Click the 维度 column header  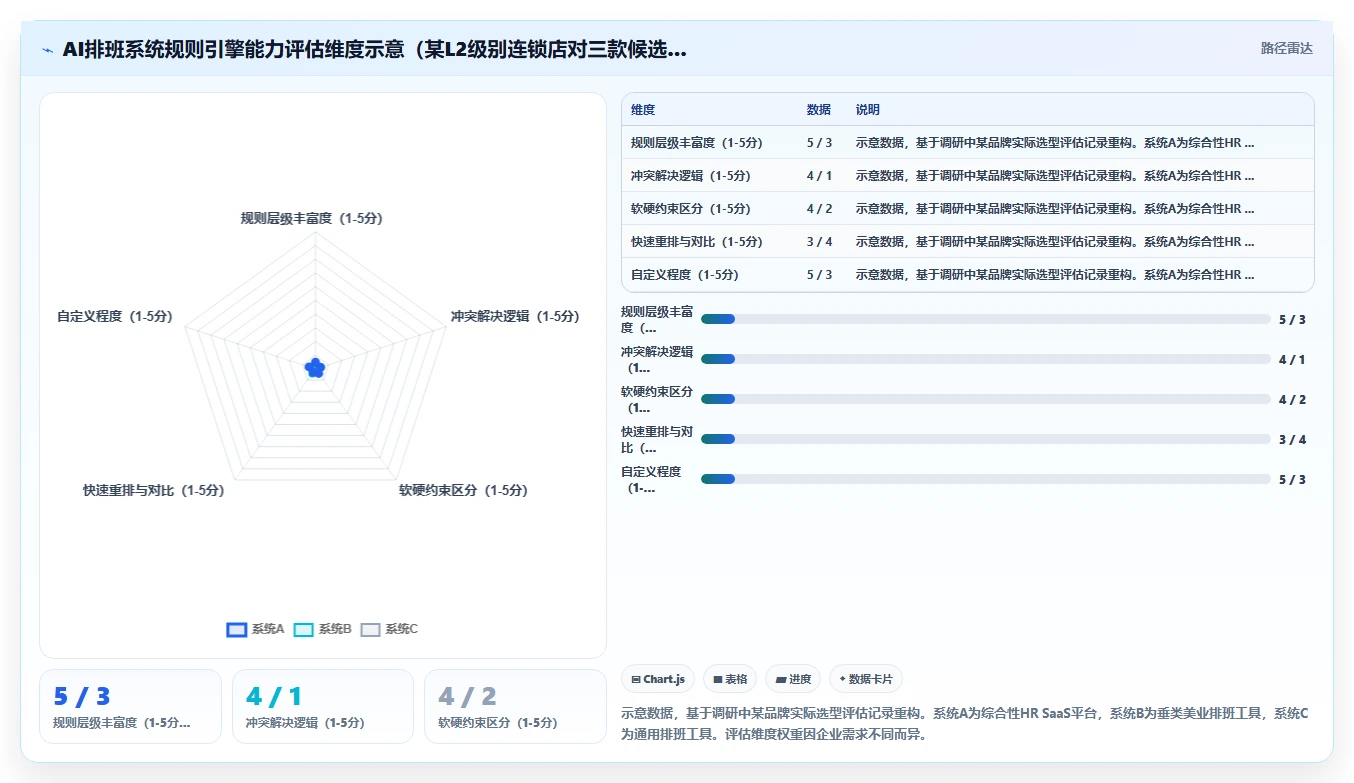[x=643, y=109]
